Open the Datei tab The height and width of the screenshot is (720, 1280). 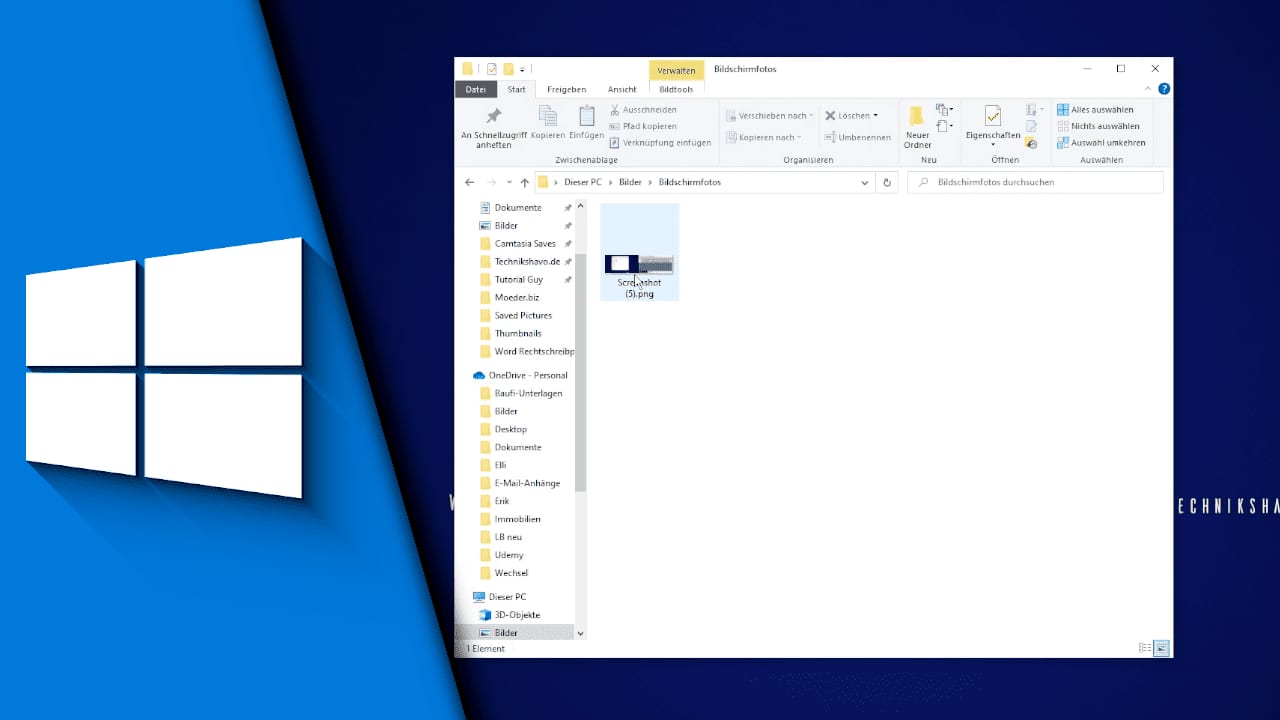pyautogui.click(x=476, y=89)
